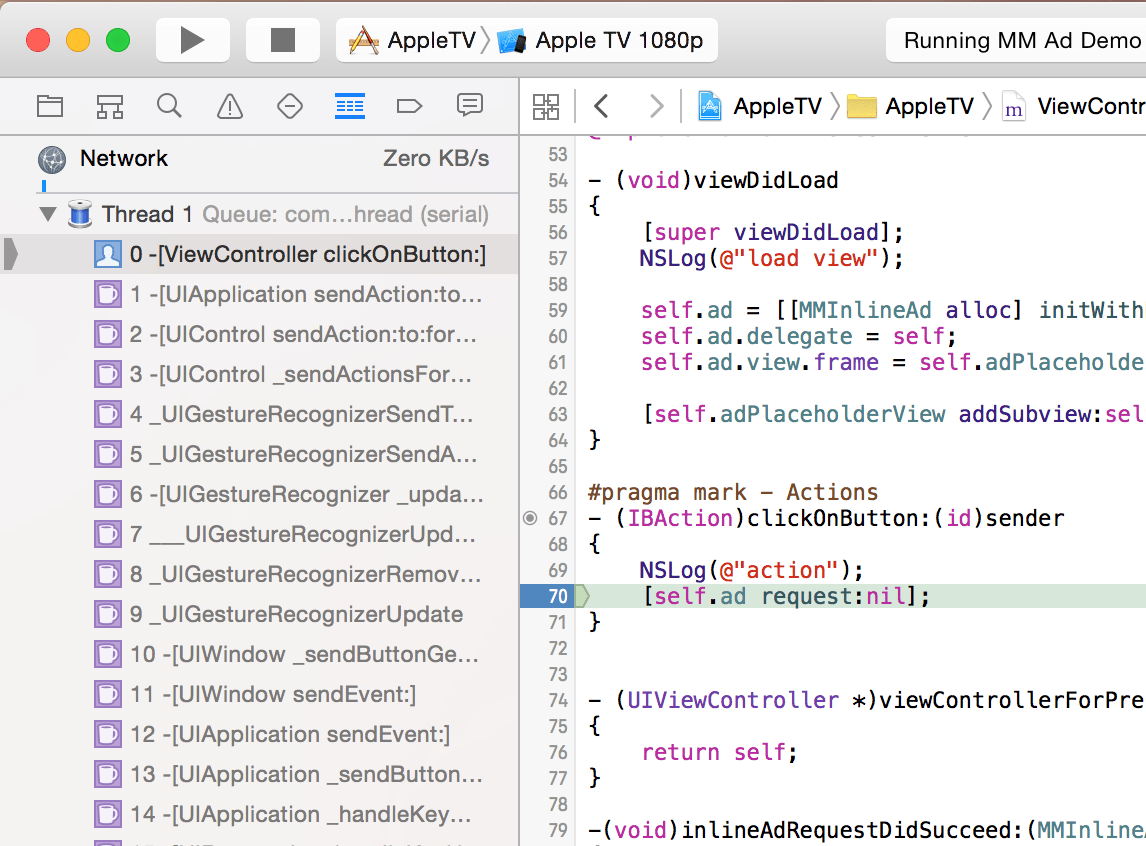Viewport: 1146px width, 846px height.
Task: Toggle the breakpoint on line 67
Action: point(529,518)
